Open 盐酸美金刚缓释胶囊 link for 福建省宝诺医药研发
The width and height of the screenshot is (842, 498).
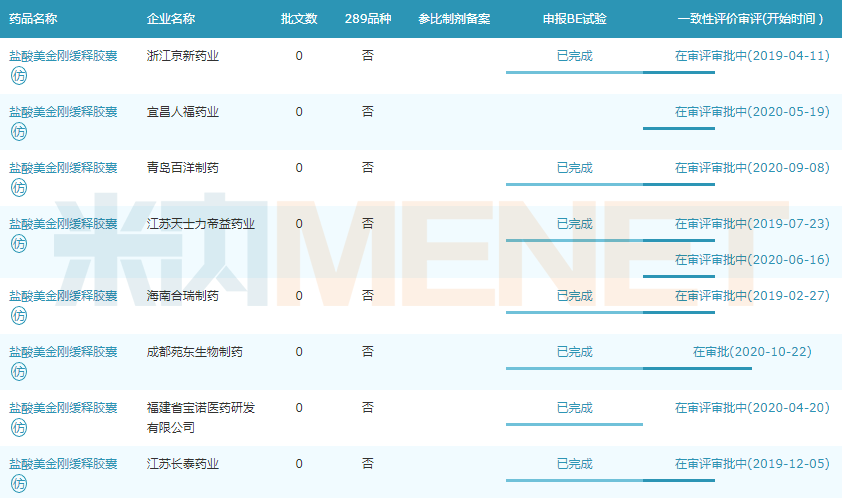pyautogui.click(x=63, y=408)
